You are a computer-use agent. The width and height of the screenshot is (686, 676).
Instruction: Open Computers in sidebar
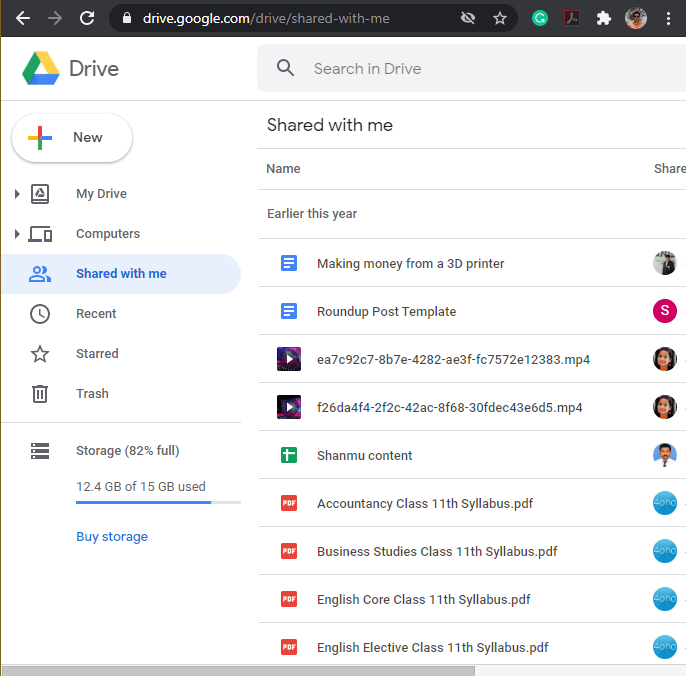click(x=108, y=234)
